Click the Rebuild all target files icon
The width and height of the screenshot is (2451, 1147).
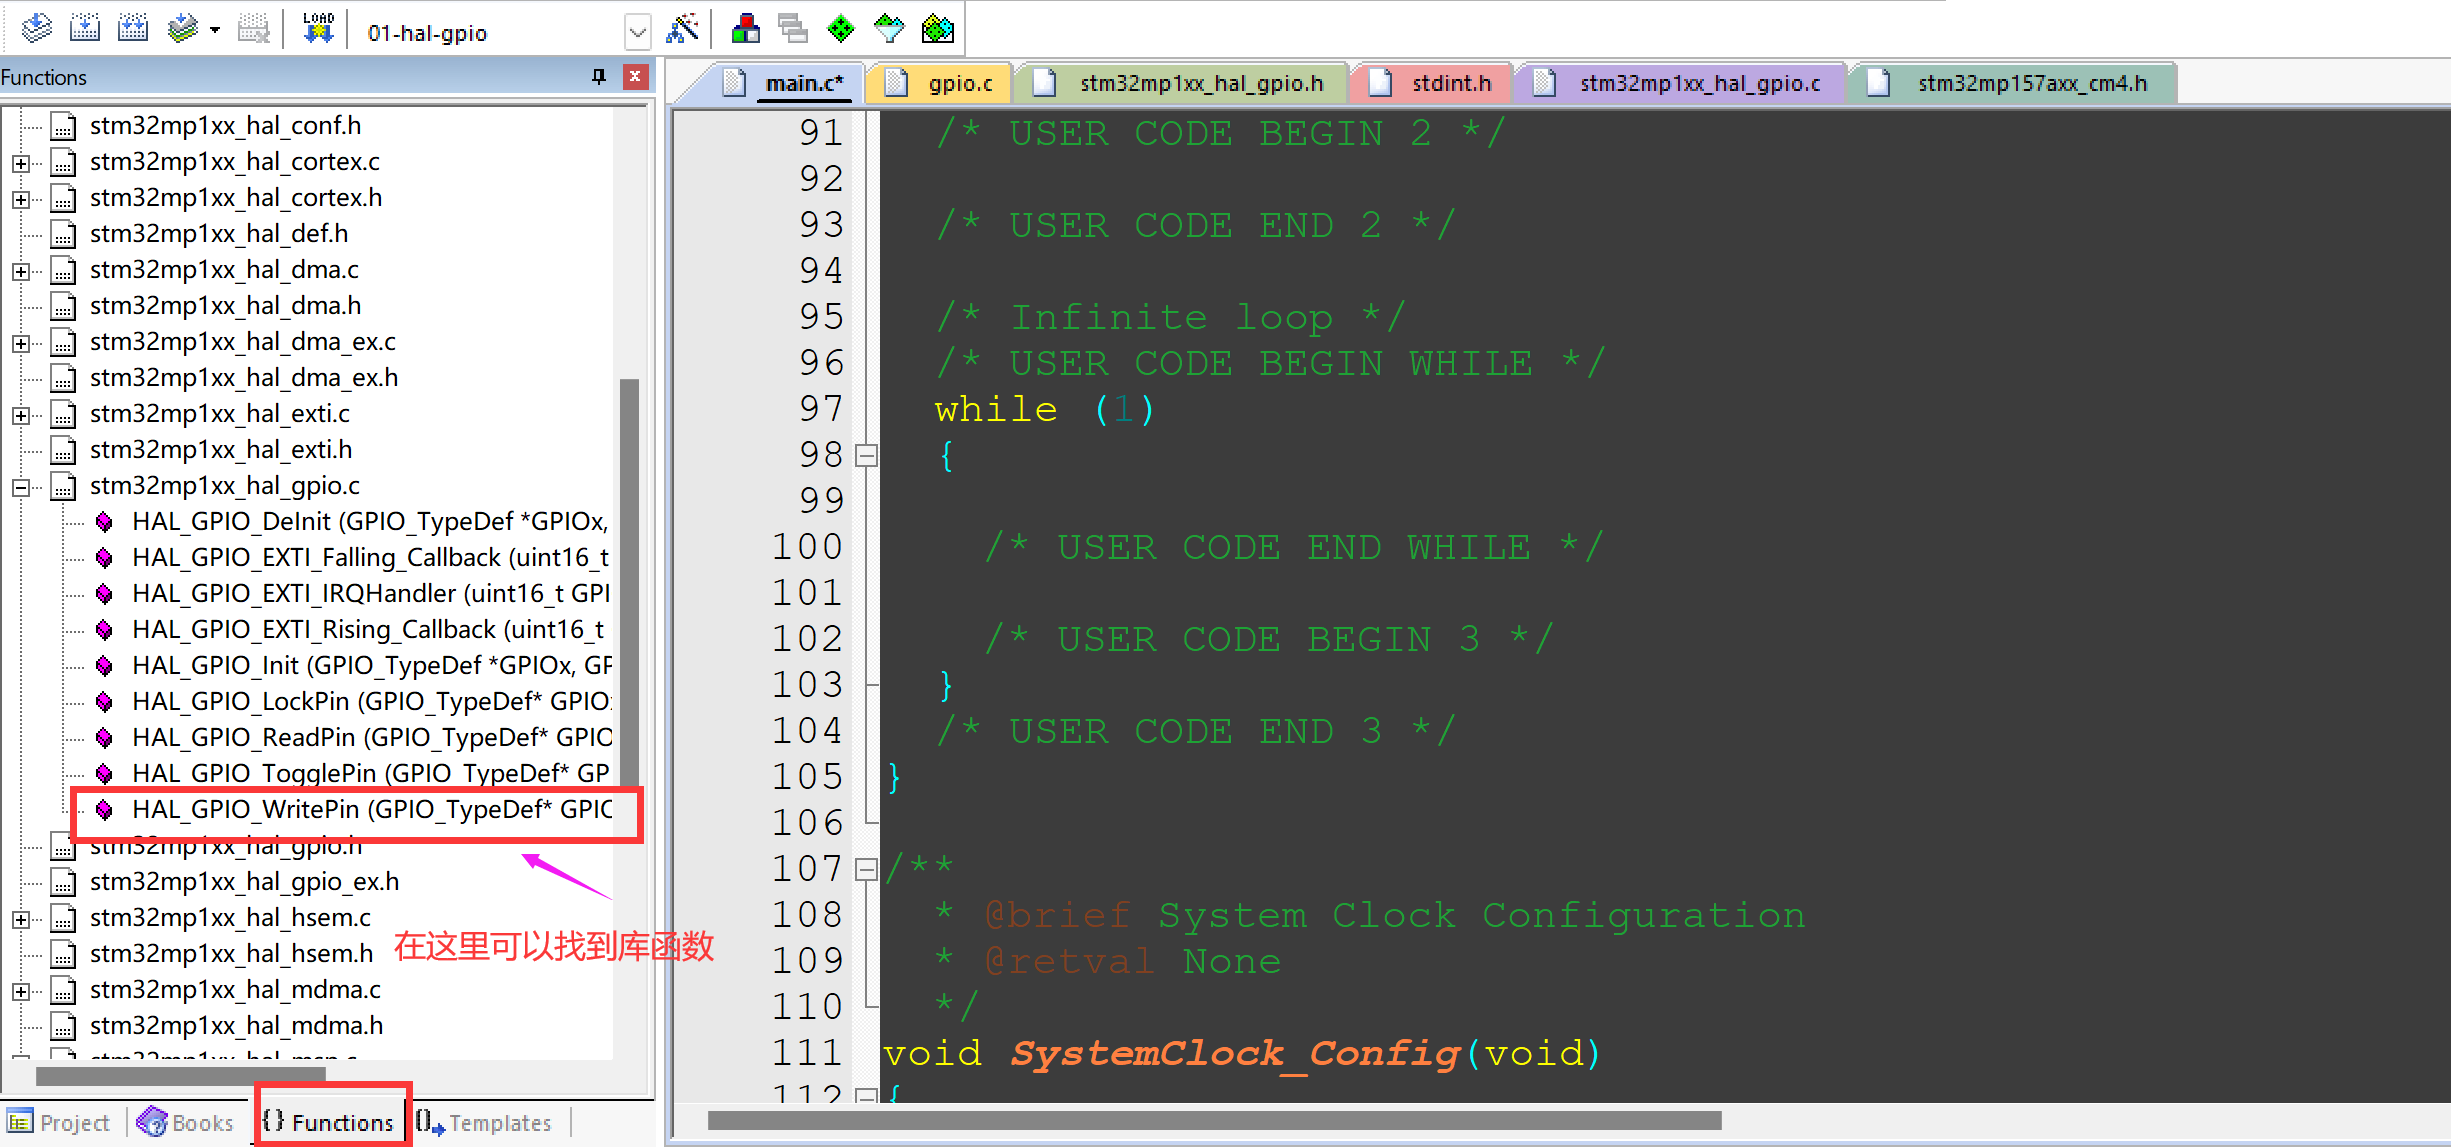click(x=133, y=29)
